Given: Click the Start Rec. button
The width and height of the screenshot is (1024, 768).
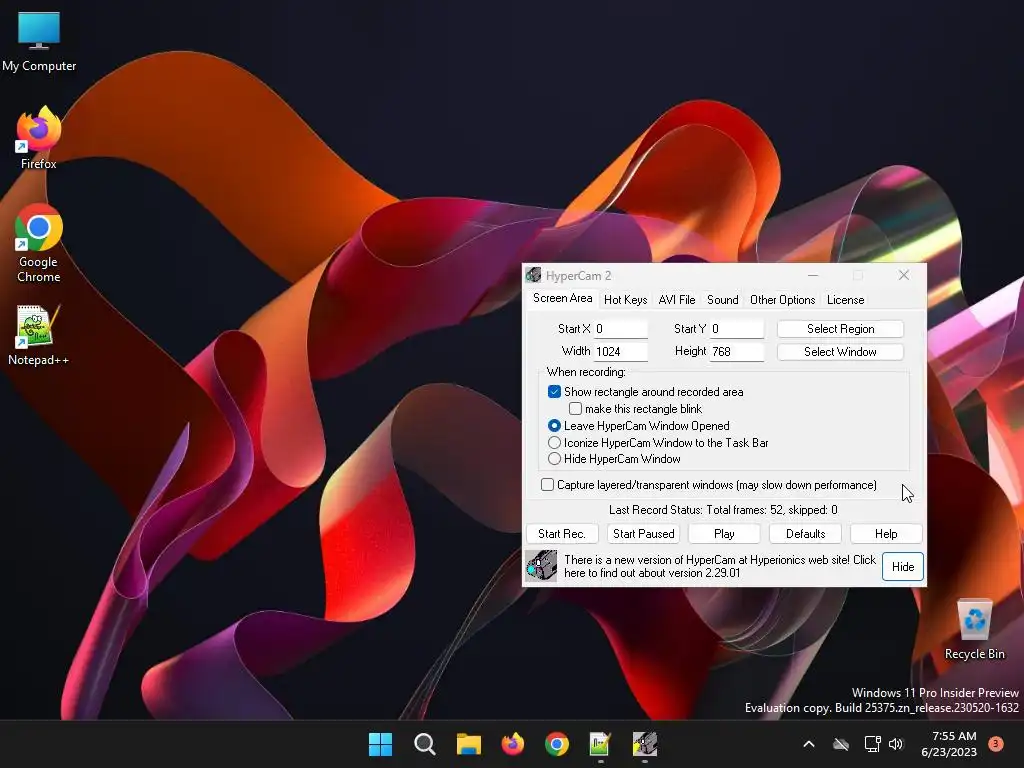Looking at the screenshot, I should [x=562, y=534].
